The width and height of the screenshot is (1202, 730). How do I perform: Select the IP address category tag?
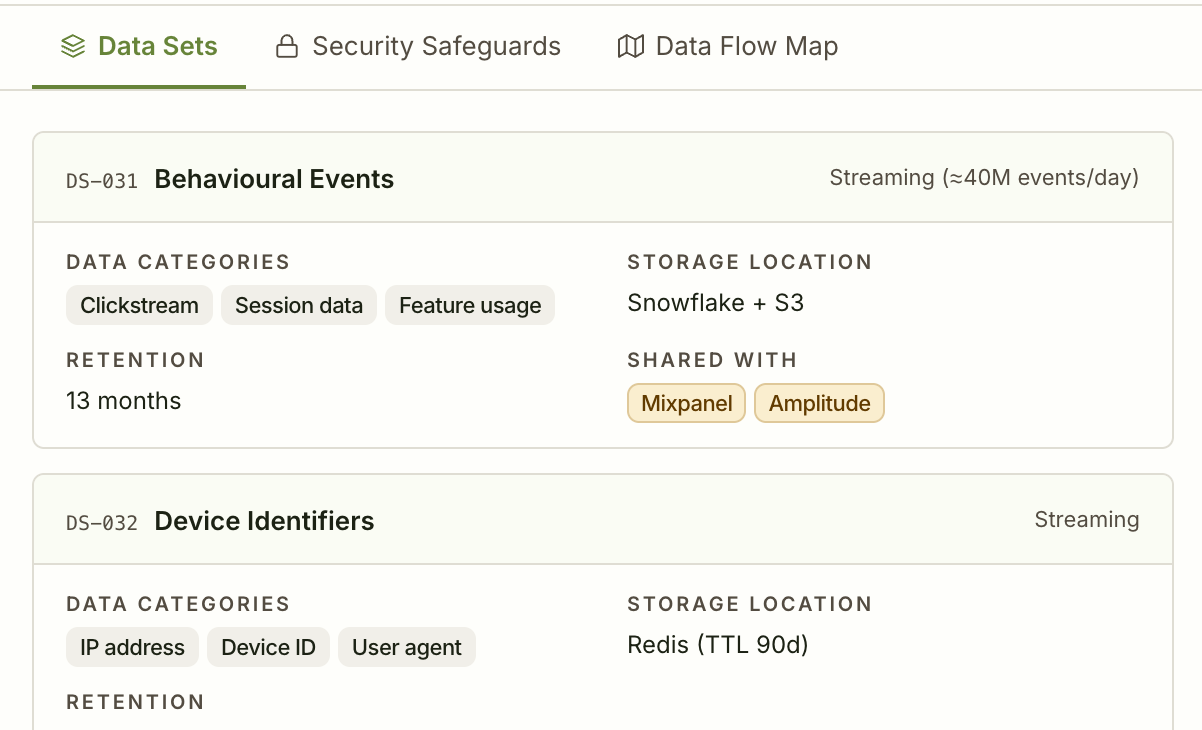pos(132,648)
